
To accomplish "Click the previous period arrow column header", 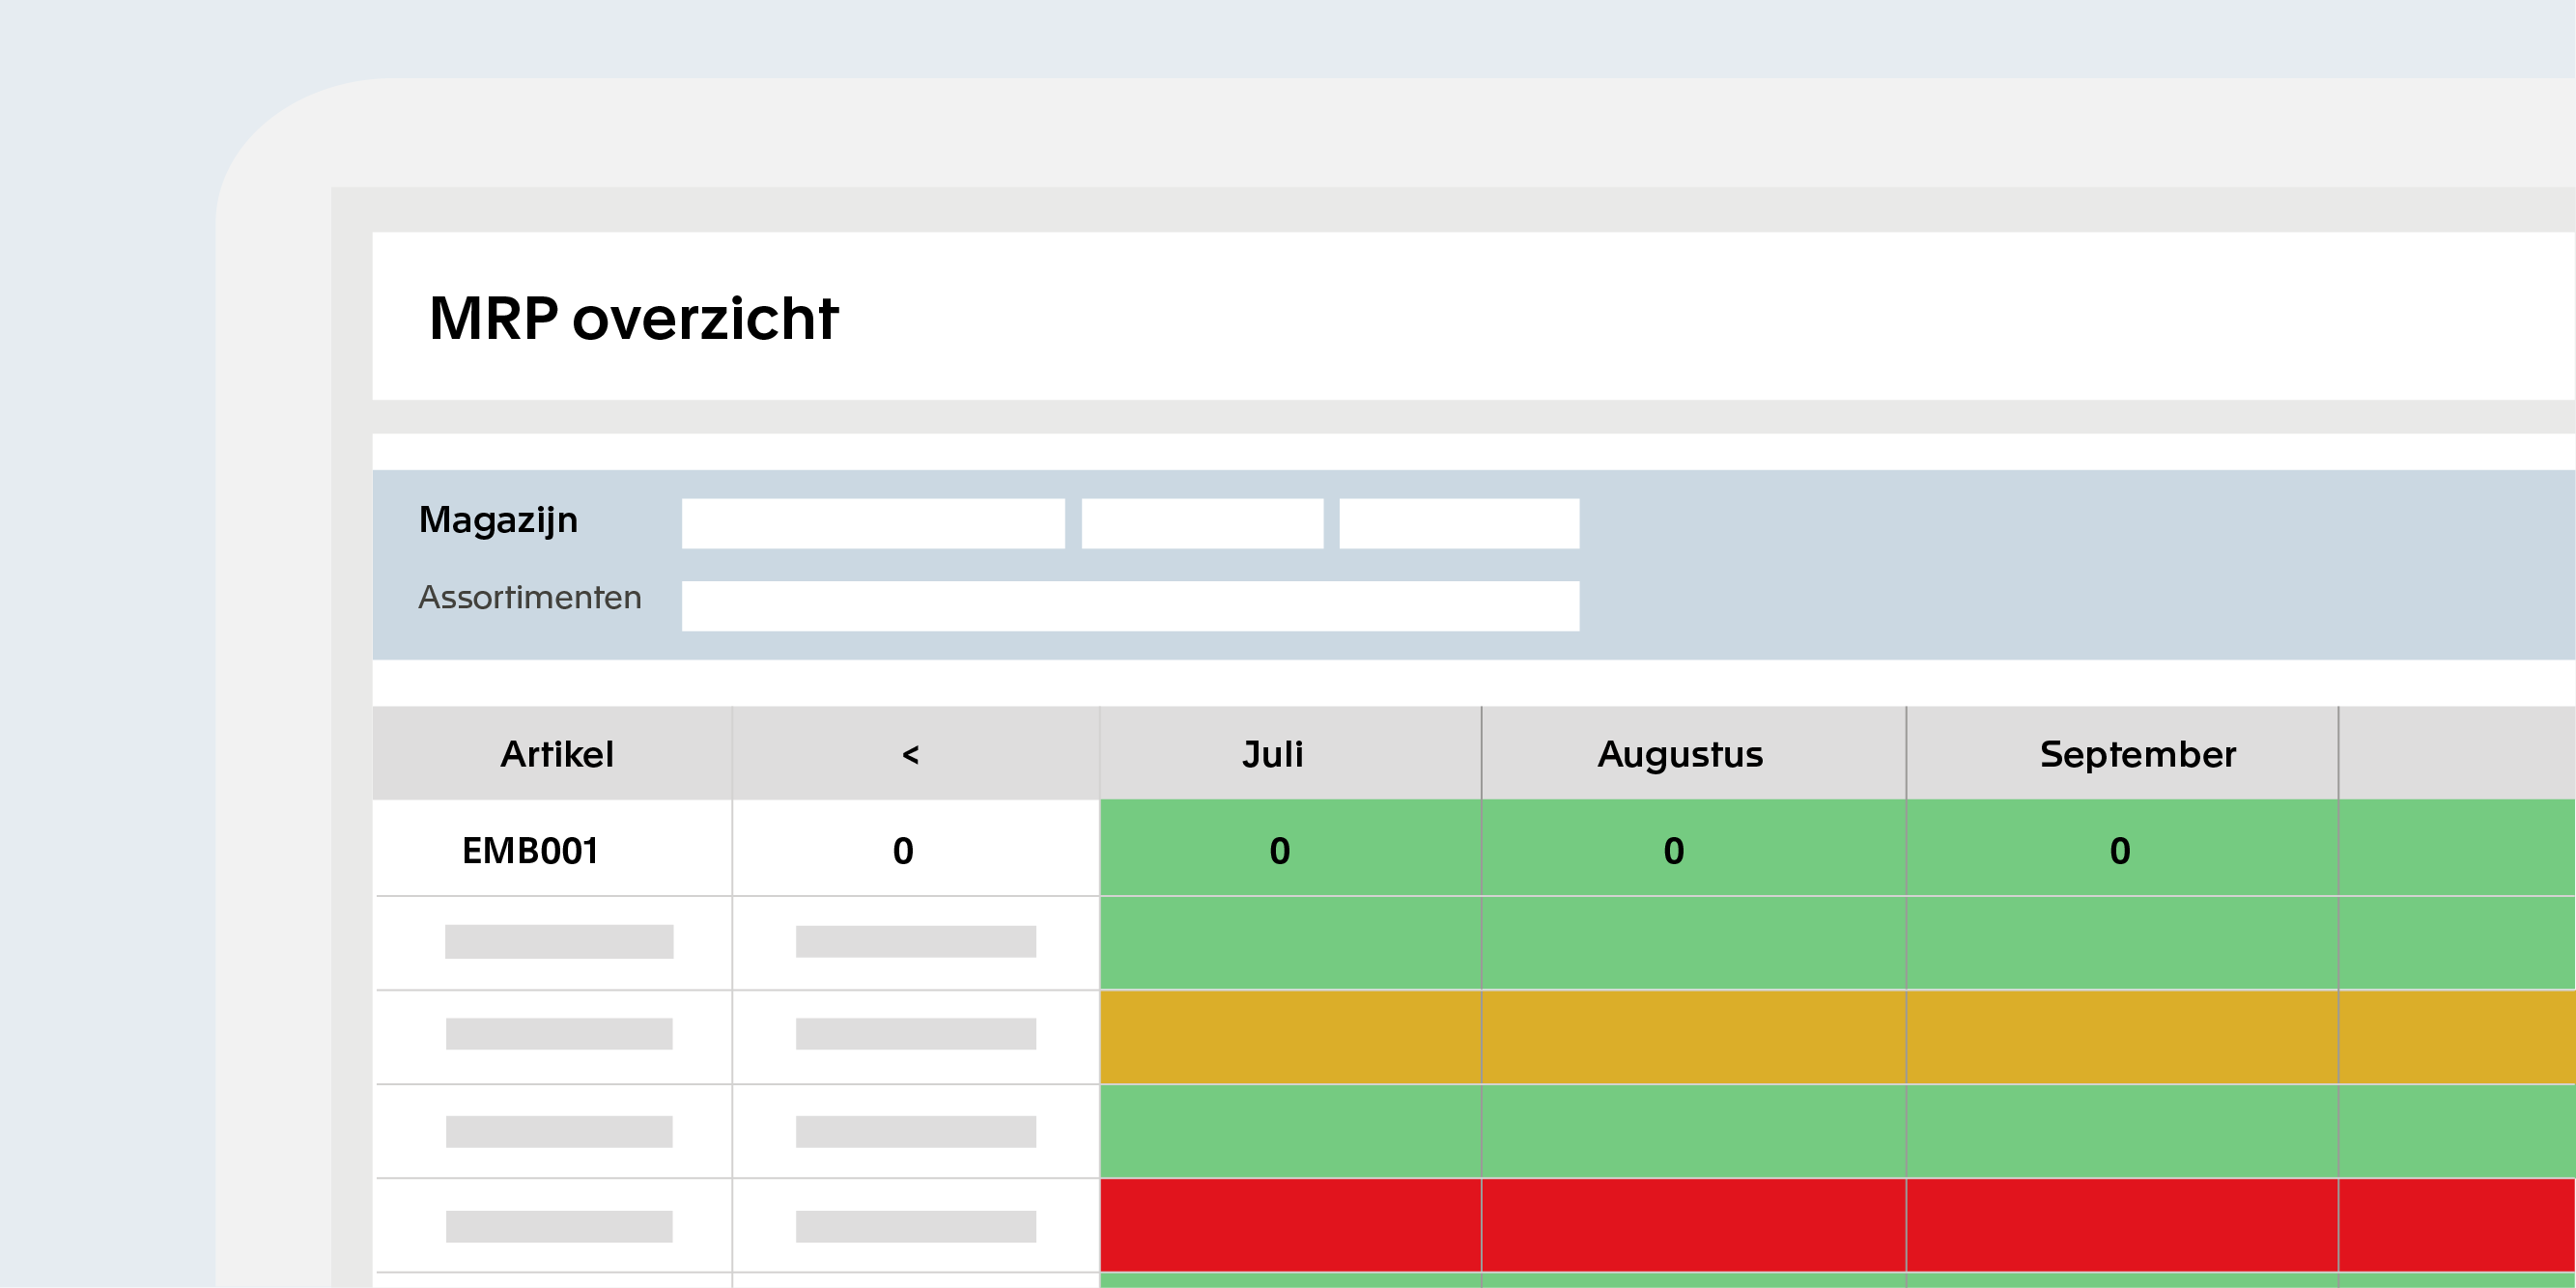I will pos(910,754).
